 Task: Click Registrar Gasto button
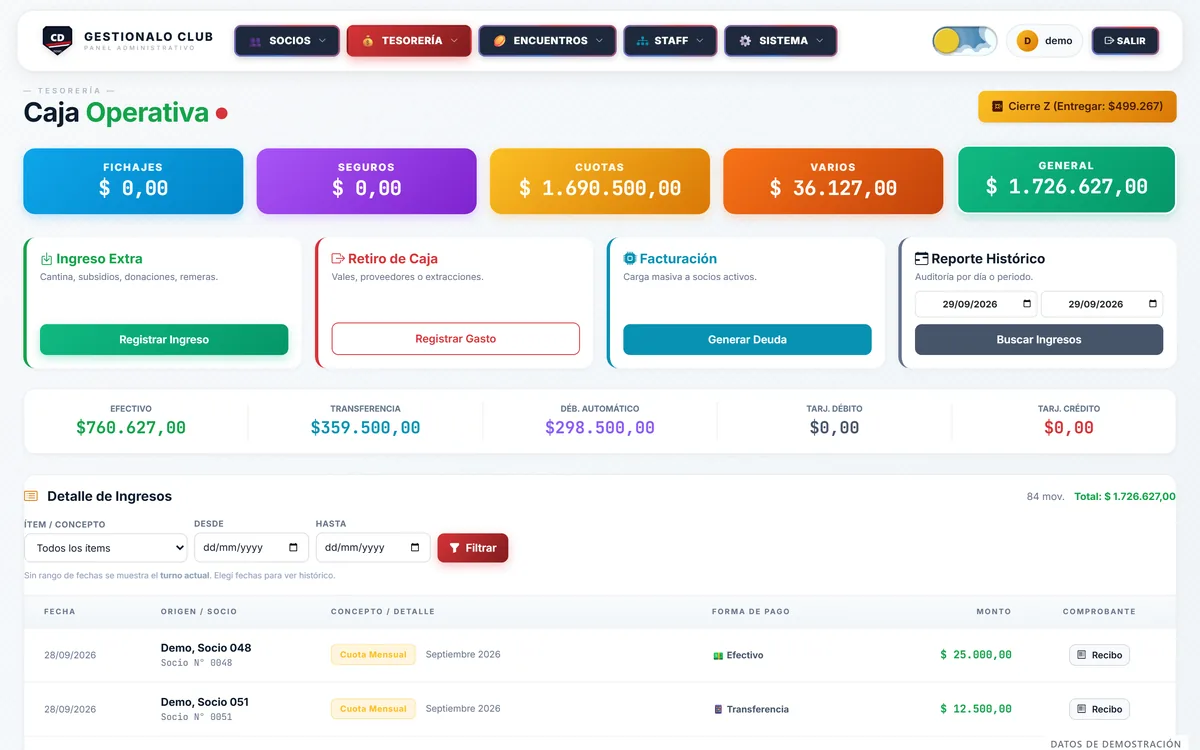pyautogui.click(x=456, y=339)
